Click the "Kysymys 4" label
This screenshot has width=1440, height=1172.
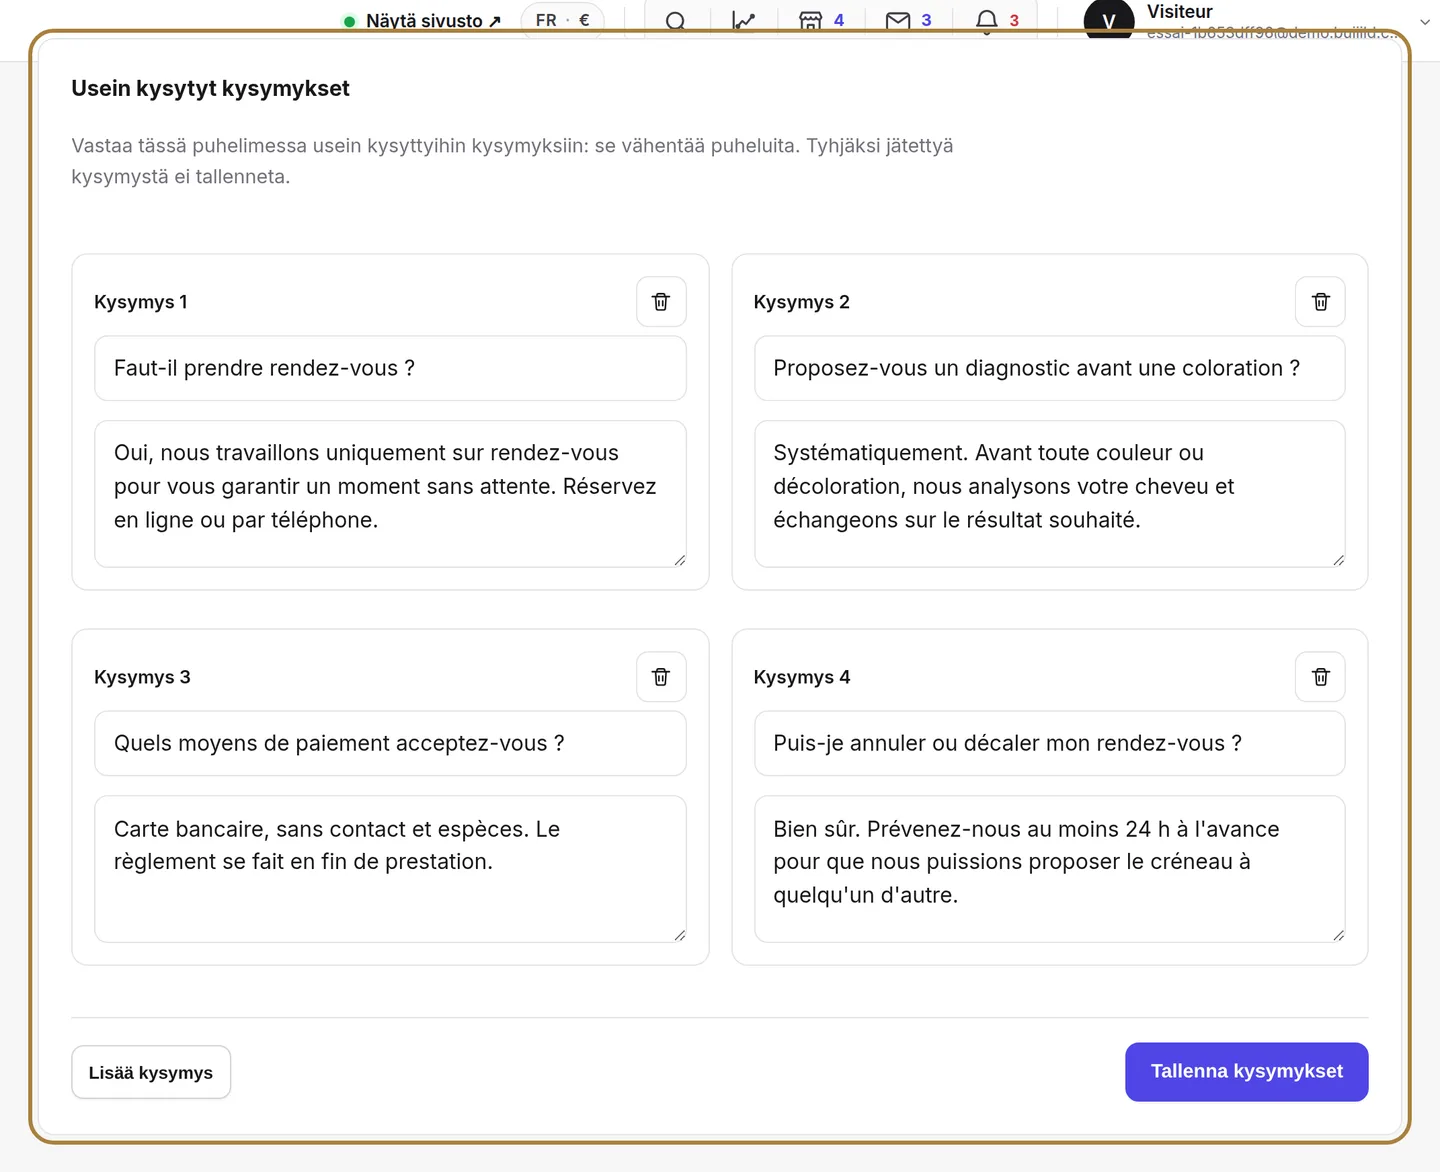[802, 677]
